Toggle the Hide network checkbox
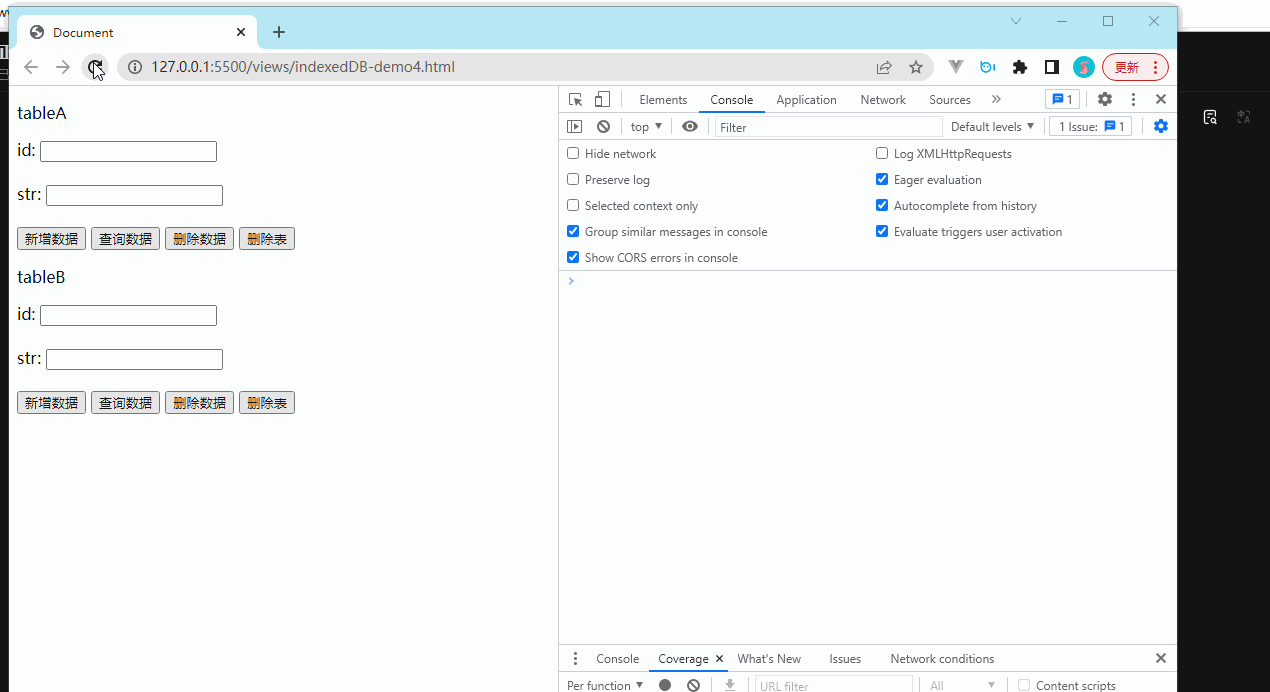 [x=573, y=153]
